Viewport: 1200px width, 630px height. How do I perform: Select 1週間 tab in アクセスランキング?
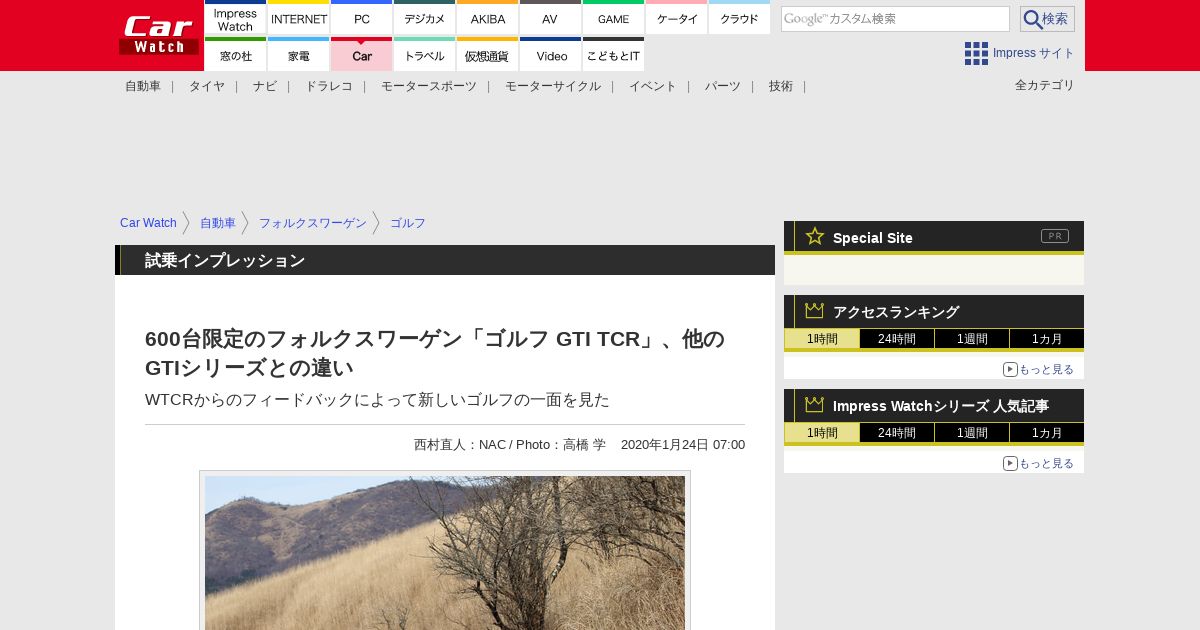(972, 338)
